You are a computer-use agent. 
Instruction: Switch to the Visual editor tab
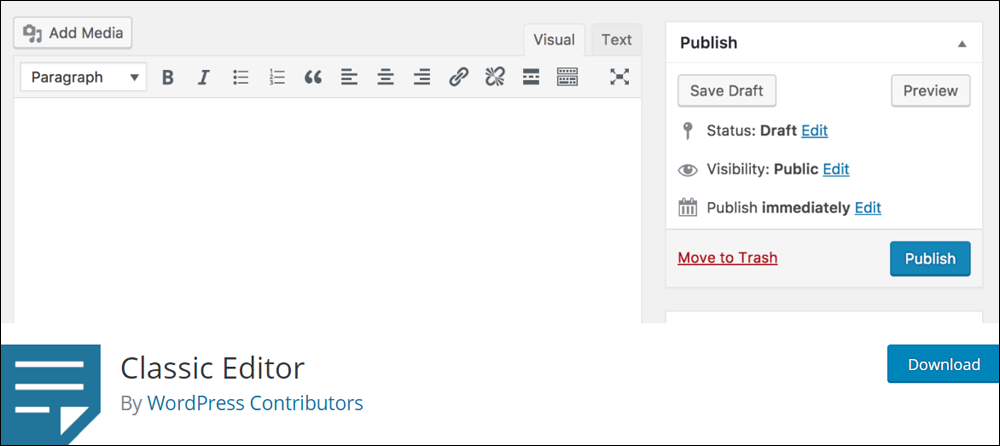click(x=554, y=40)
